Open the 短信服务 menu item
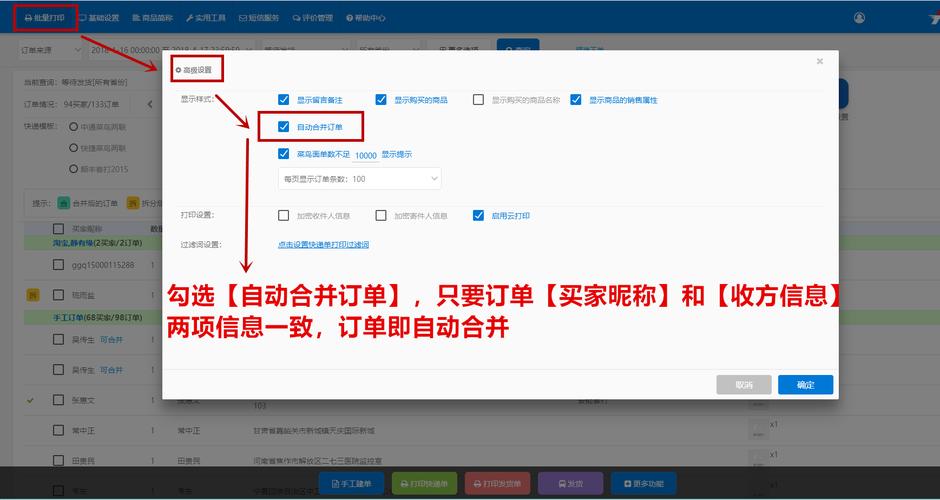Viewport: 940px width, 500px height. point(259,18)
